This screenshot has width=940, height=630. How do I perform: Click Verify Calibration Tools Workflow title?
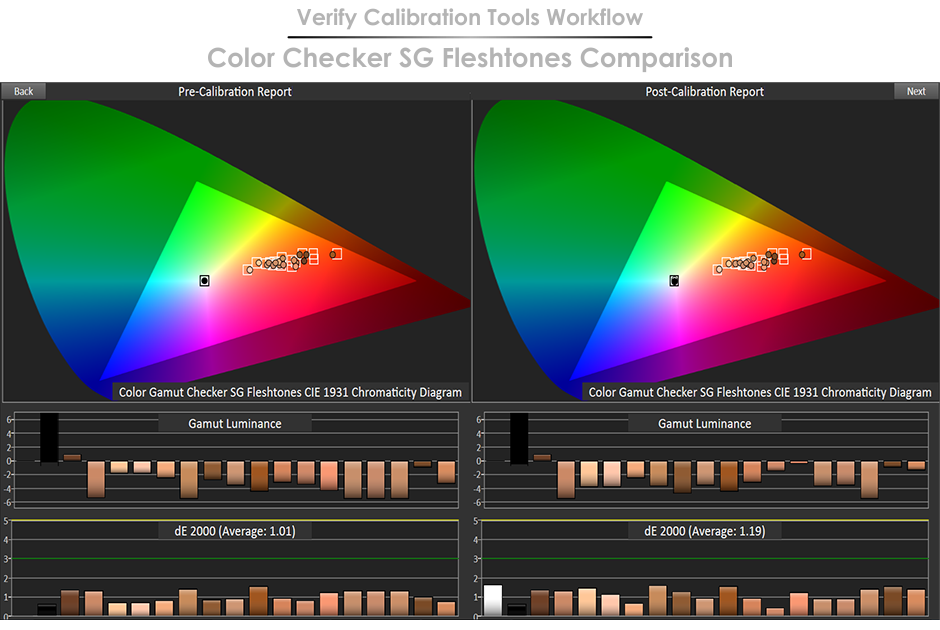470,18
